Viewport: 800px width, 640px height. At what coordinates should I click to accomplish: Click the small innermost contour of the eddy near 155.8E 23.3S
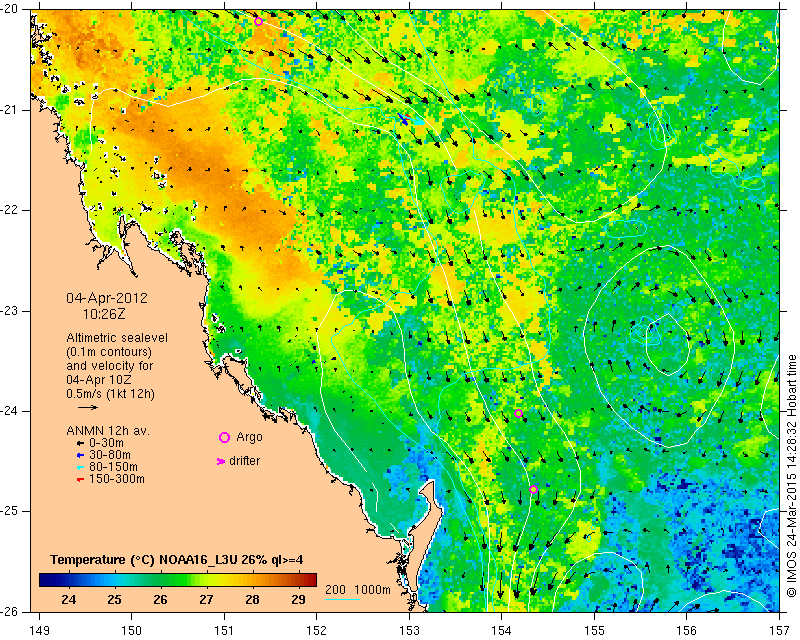(668, 344)
